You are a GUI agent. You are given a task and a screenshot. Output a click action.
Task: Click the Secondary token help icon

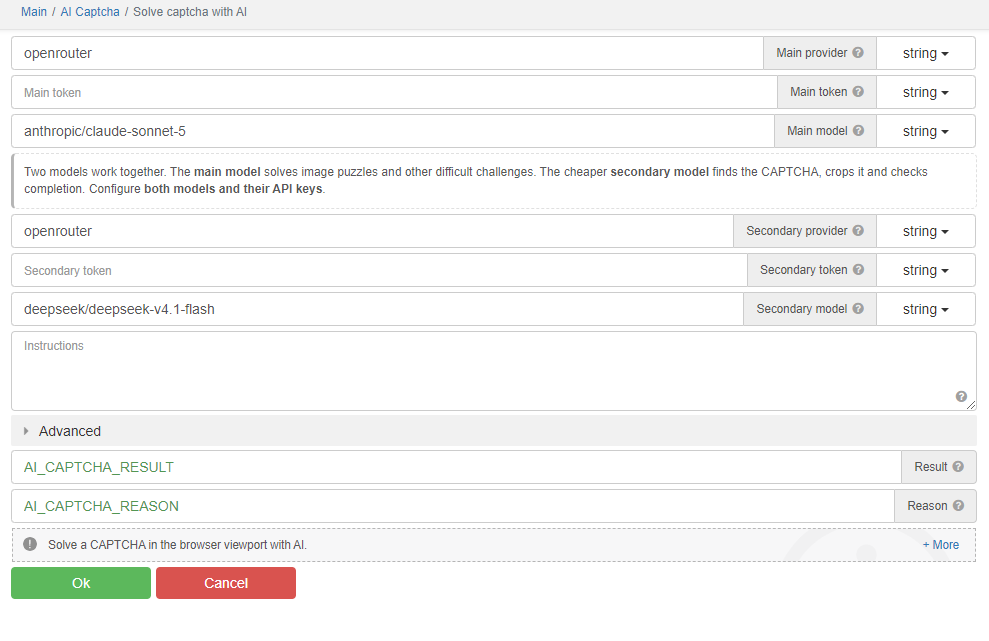(x=858, y=270)
